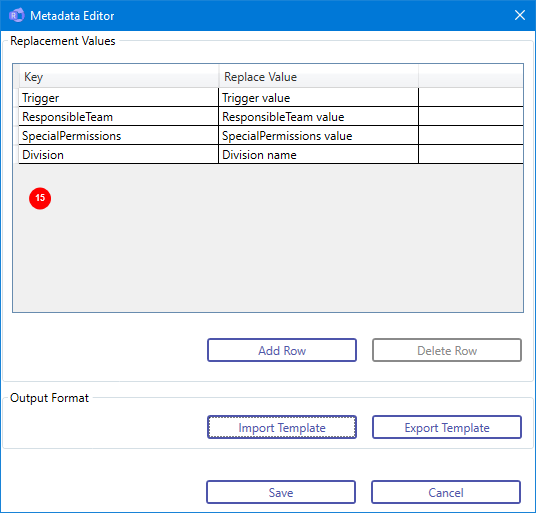Close the Metadata Editor dialog

click(x=520, y=15)
